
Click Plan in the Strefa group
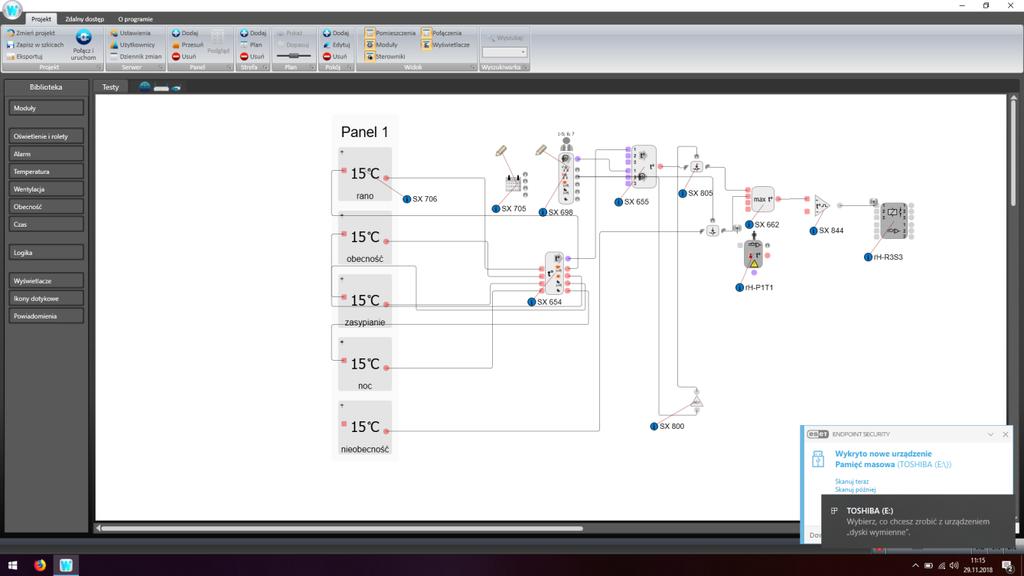coord(251,44)
